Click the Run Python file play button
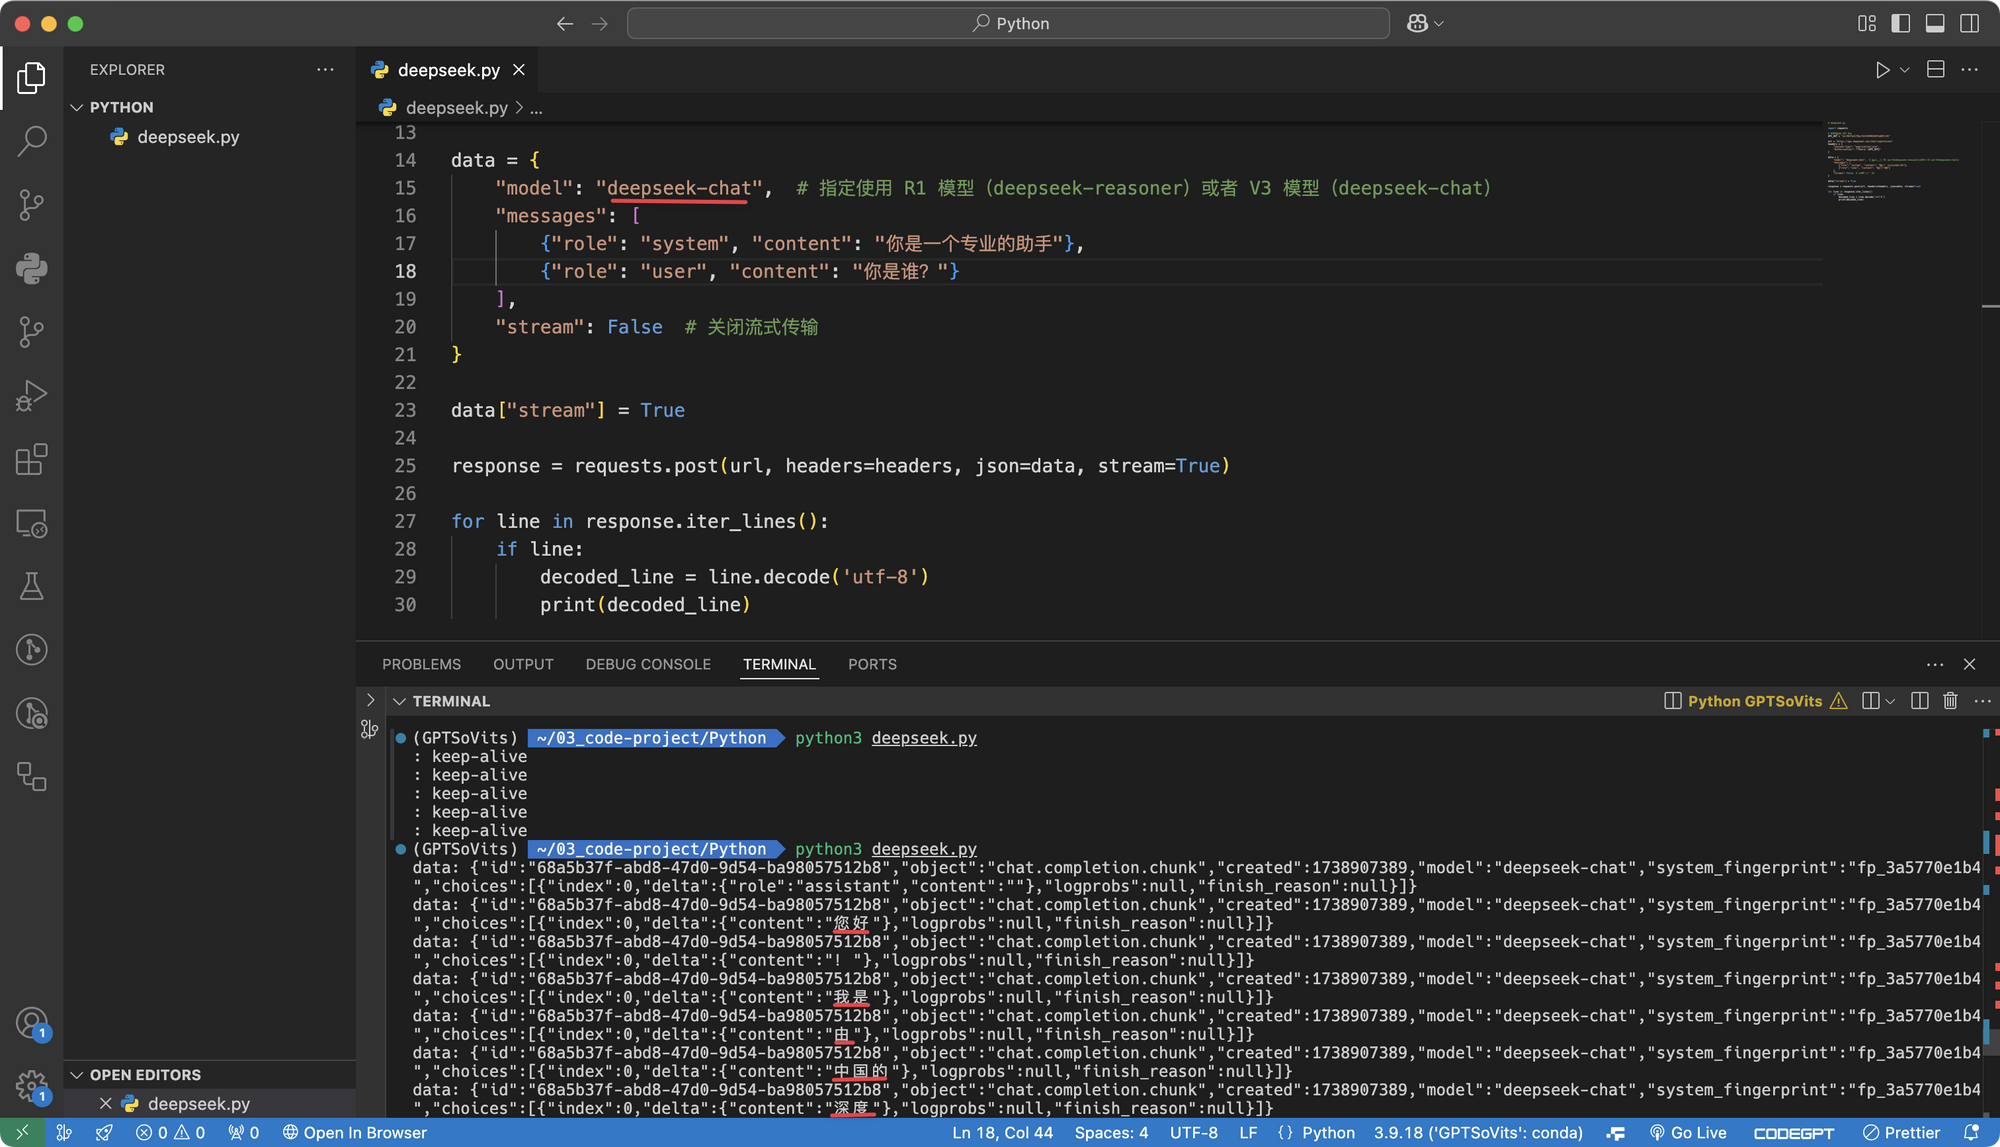2000x1147 pixels. [1882, 70]
